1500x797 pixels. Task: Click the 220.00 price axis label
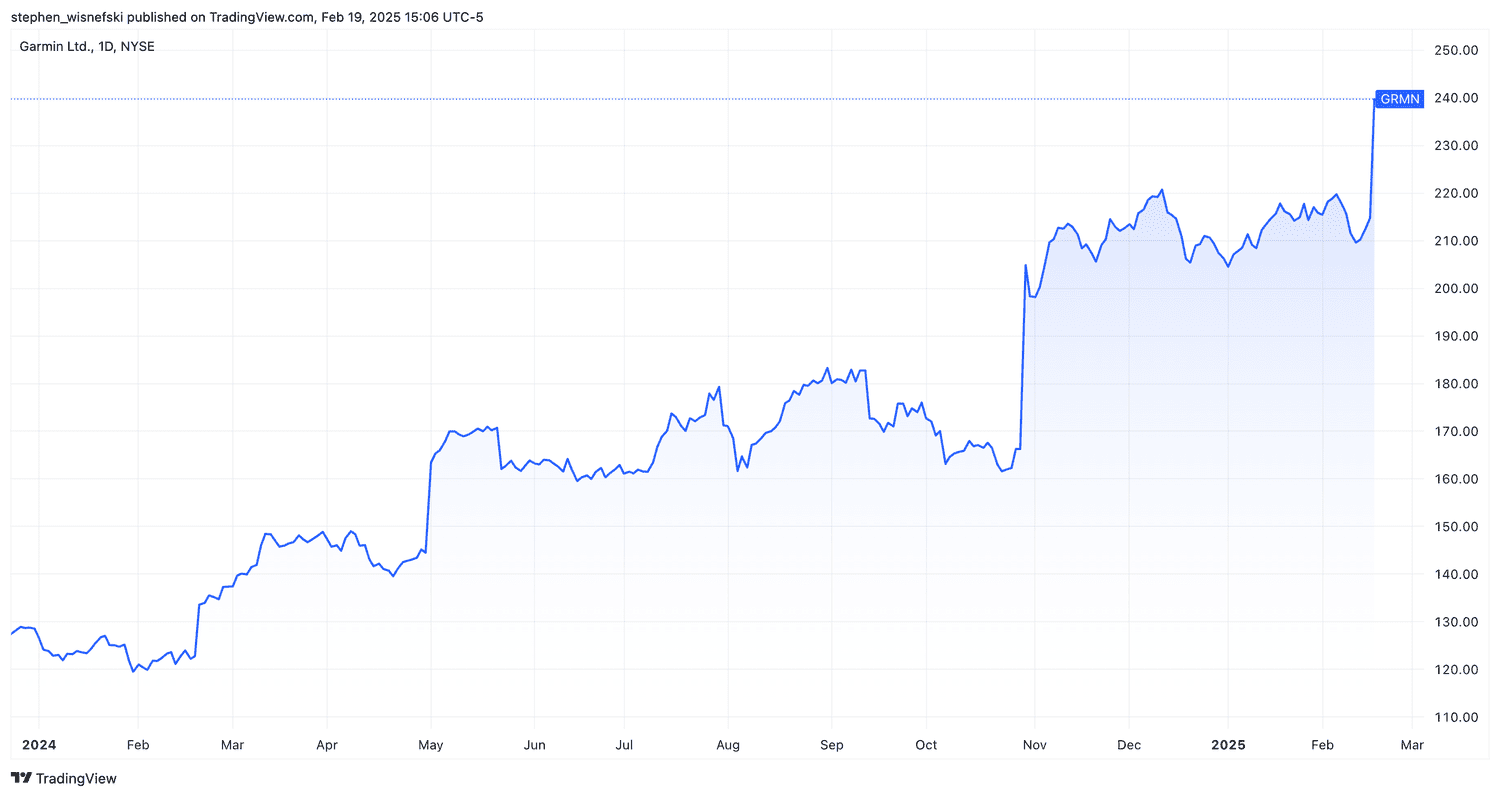tap(1457, 193)
